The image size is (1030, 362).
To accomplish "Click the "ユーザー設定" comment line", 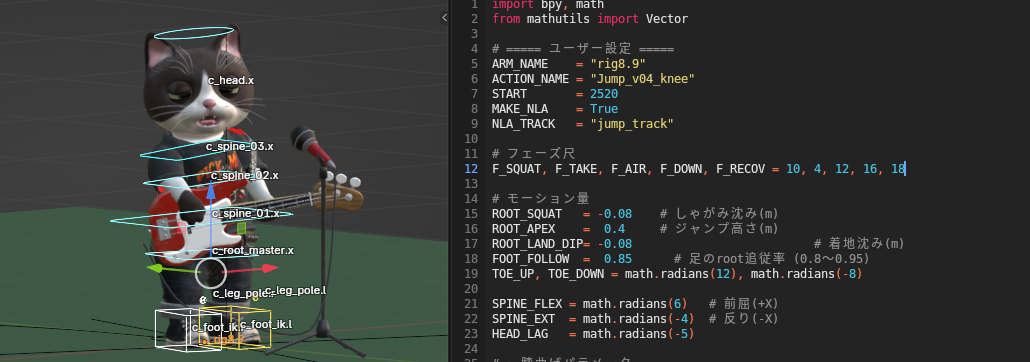I will (583, 49).
